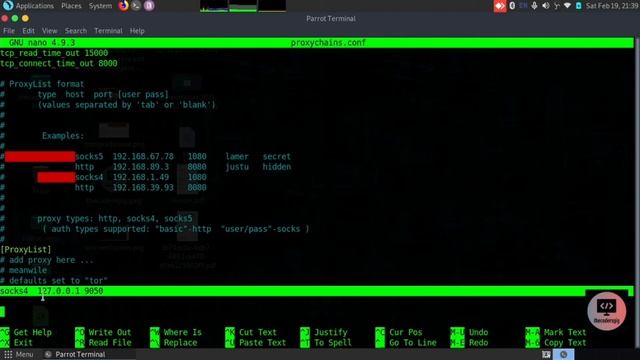Click the Justify shortcut label

331,332
